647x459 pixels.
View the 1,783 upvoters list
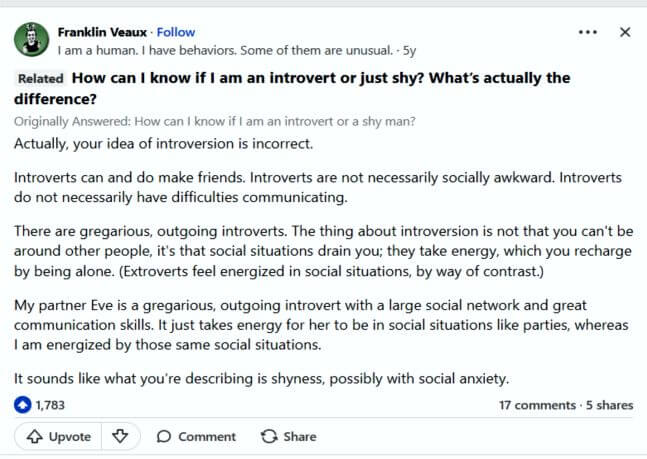pyautogui.click(x=50, y=405)
